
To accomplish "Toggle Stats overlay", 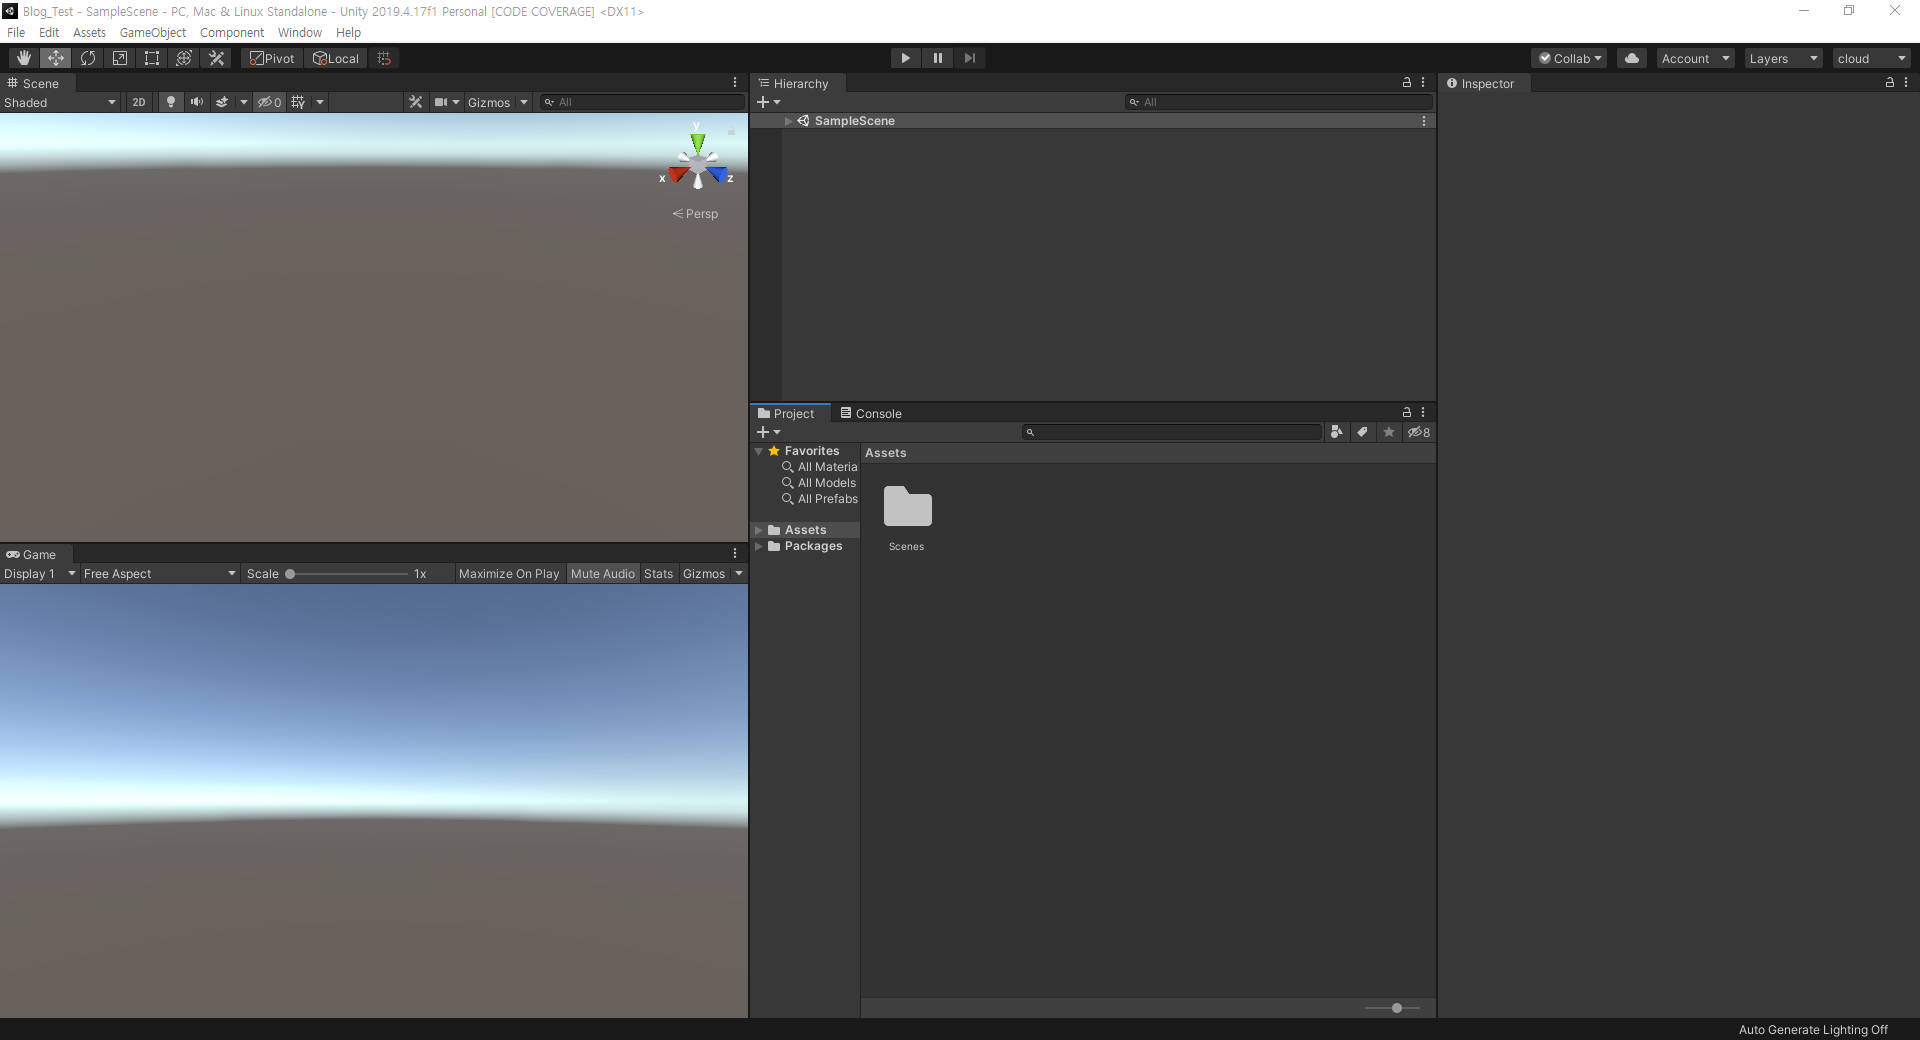I will (659, 573).
